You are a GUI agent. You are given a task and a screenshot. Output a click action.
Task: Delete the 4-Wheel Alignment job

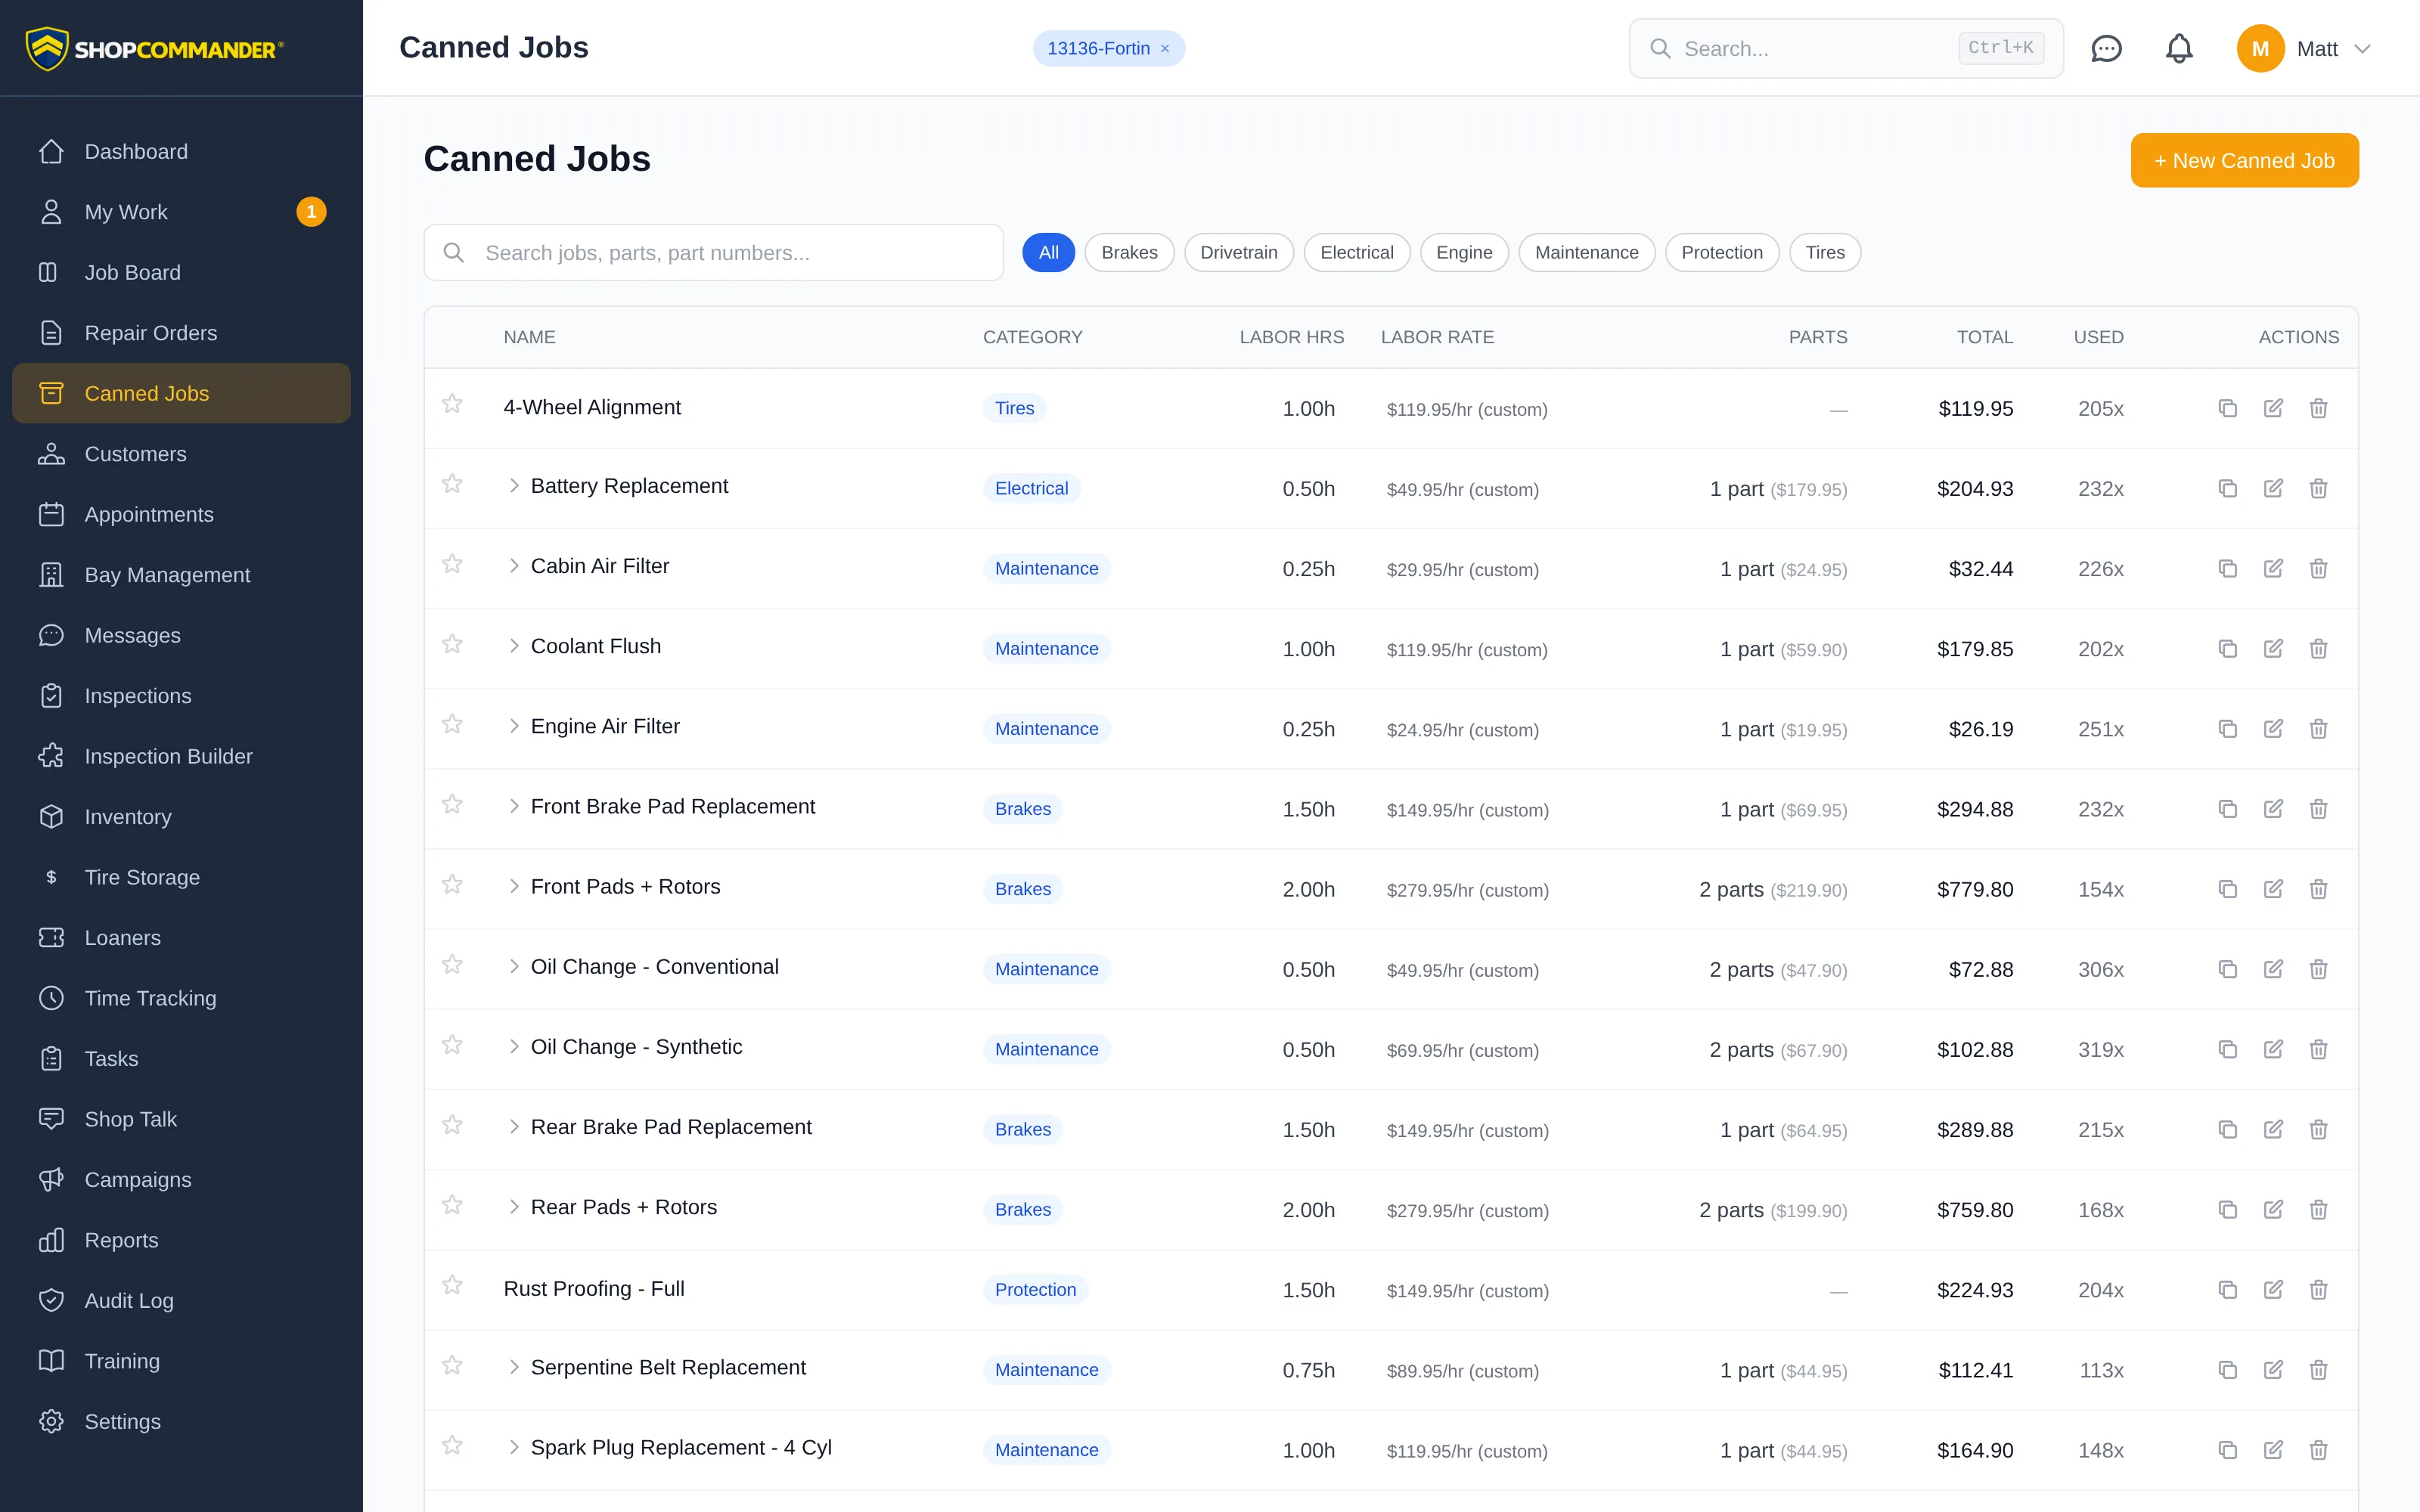click(2318, 408)
